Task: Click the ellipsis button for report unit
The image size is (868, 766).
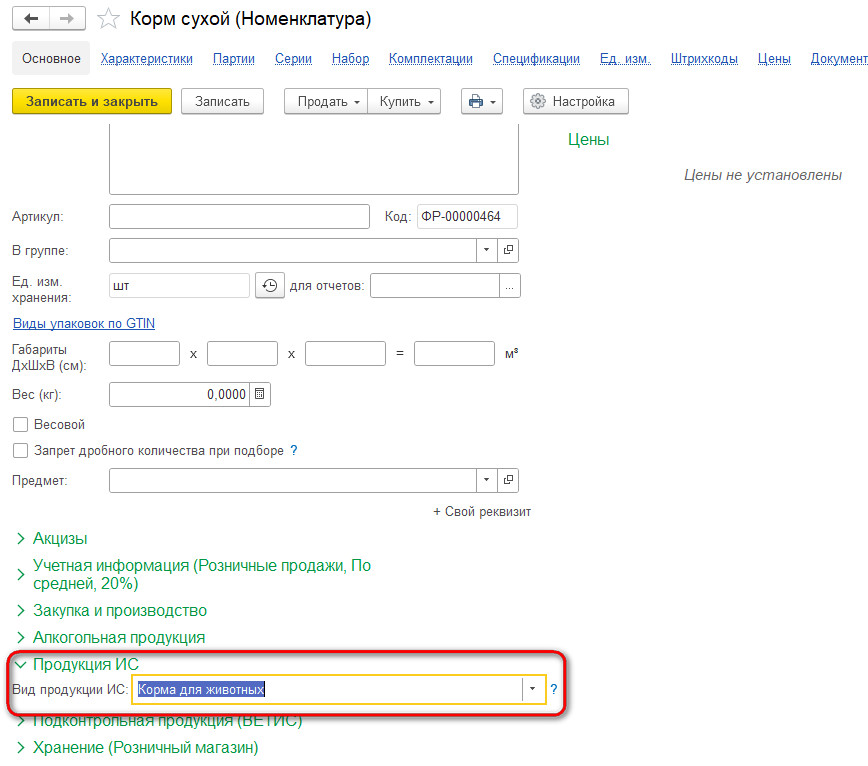Action: 510,286
